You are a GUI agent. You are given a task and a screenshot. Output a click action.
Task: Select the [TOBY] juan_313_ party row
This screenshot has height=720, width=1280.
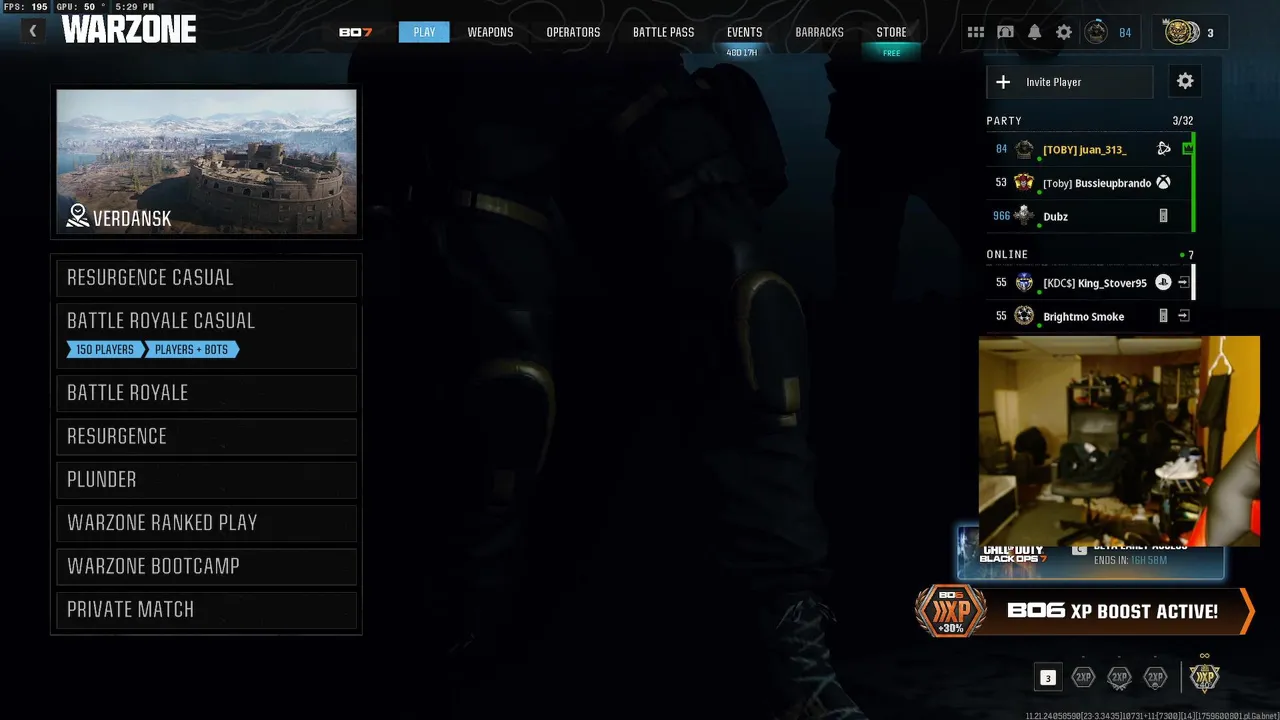point(1088,149)
